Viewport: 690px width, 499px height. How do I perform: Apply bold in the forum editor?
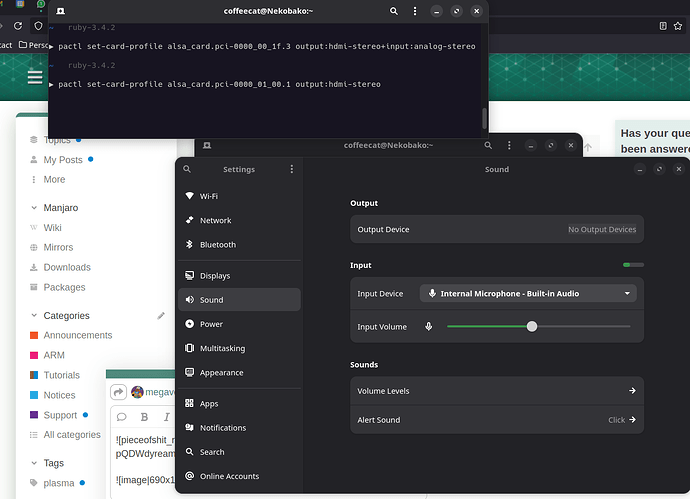pyautogui.click(x=144, y=417)
